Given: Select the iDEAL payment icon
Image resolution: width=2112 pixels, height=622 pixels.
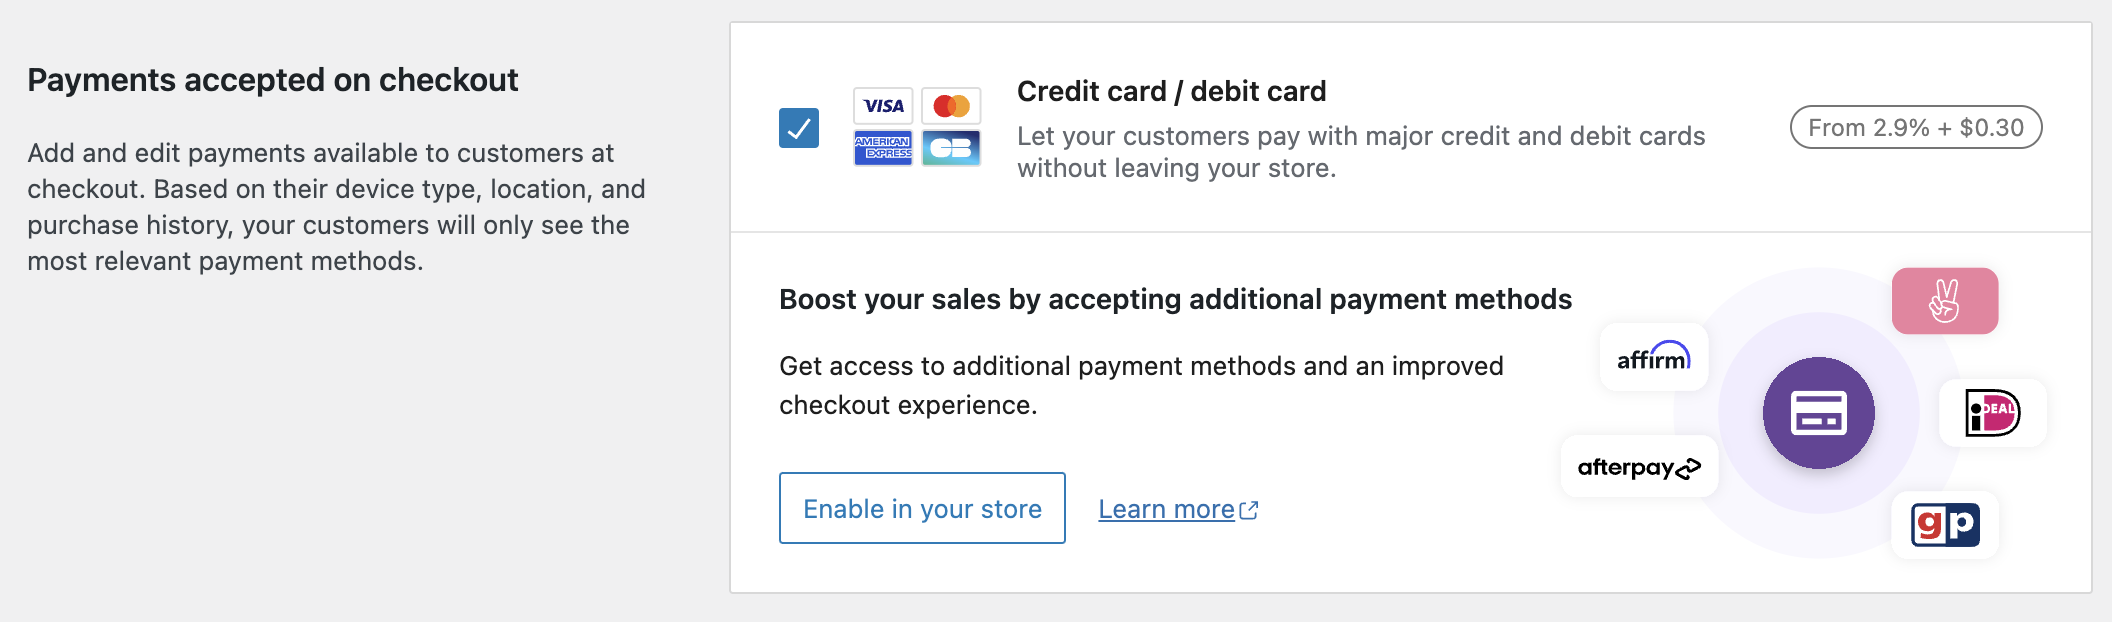Looking at the screenshot, I should tap(1992, 412).
